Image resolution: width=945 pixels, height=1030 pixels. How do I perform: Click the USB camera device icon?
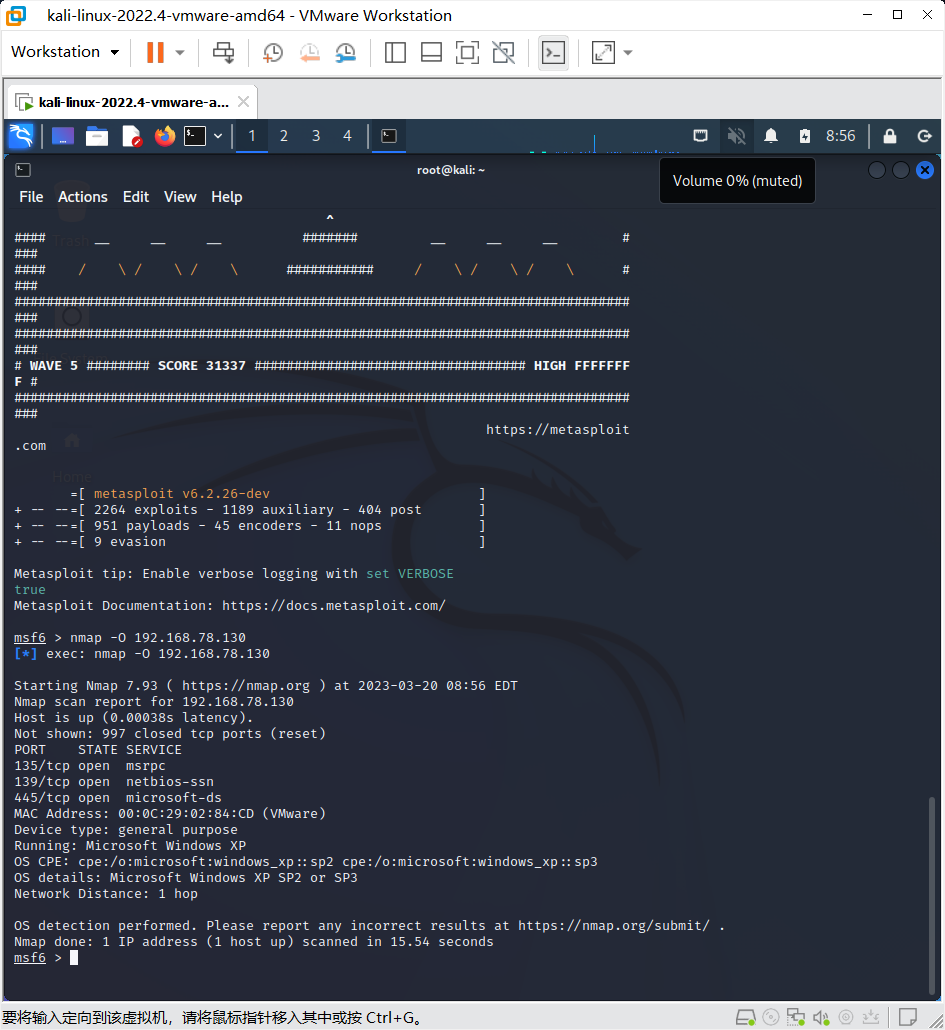click(x=846, y=1018)
